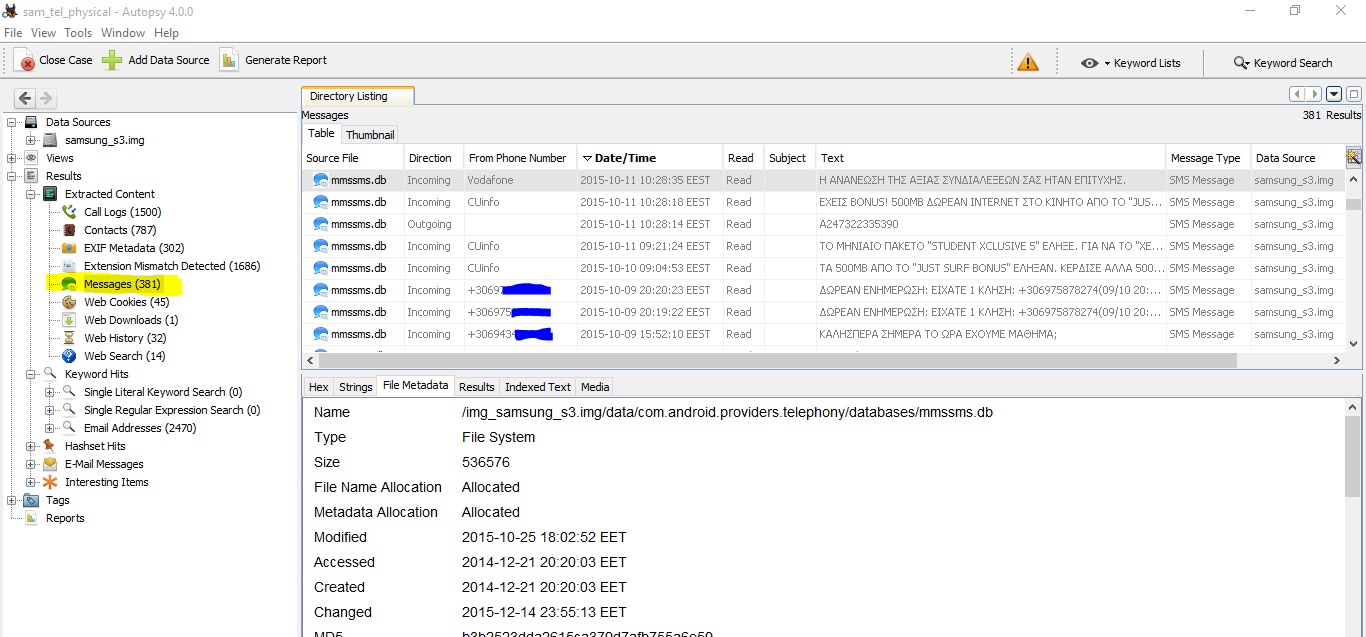Click the Extracted Content icon
Screen dimensions: 1366x637
click(49, 194)
